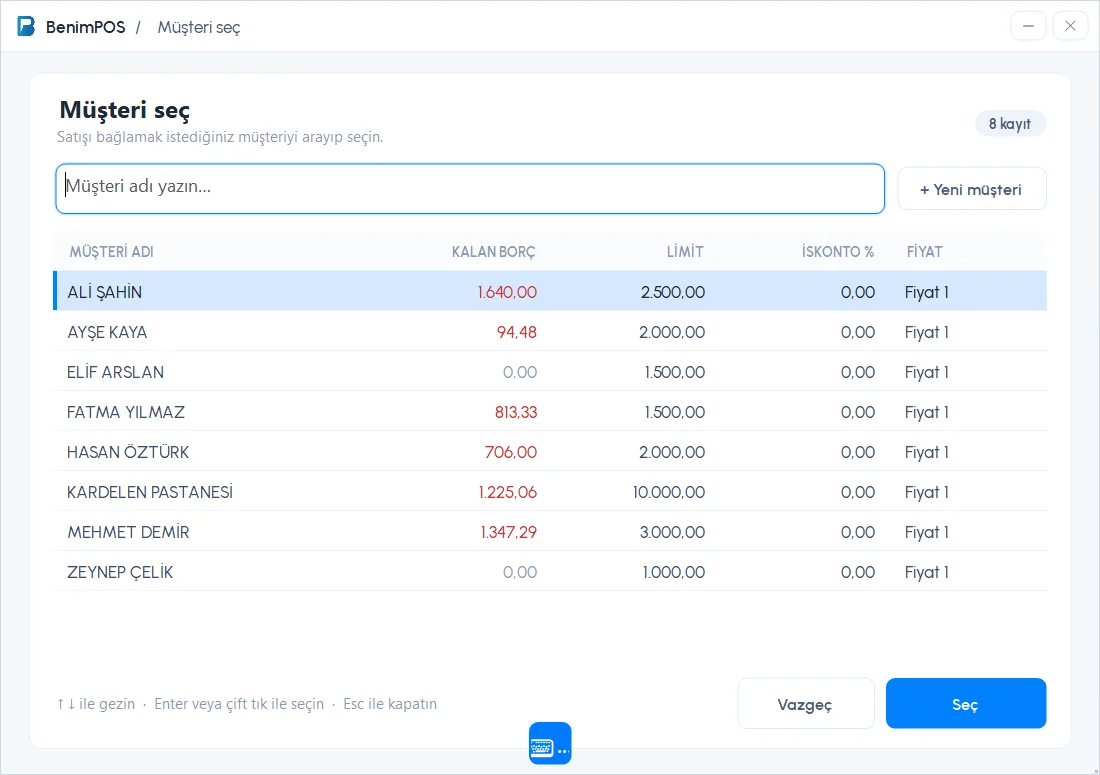The width and height of the screenshot is (1100, 775).
Task: Pick FATMA YILMAZ from the list
Action: (x=551, y=411)
